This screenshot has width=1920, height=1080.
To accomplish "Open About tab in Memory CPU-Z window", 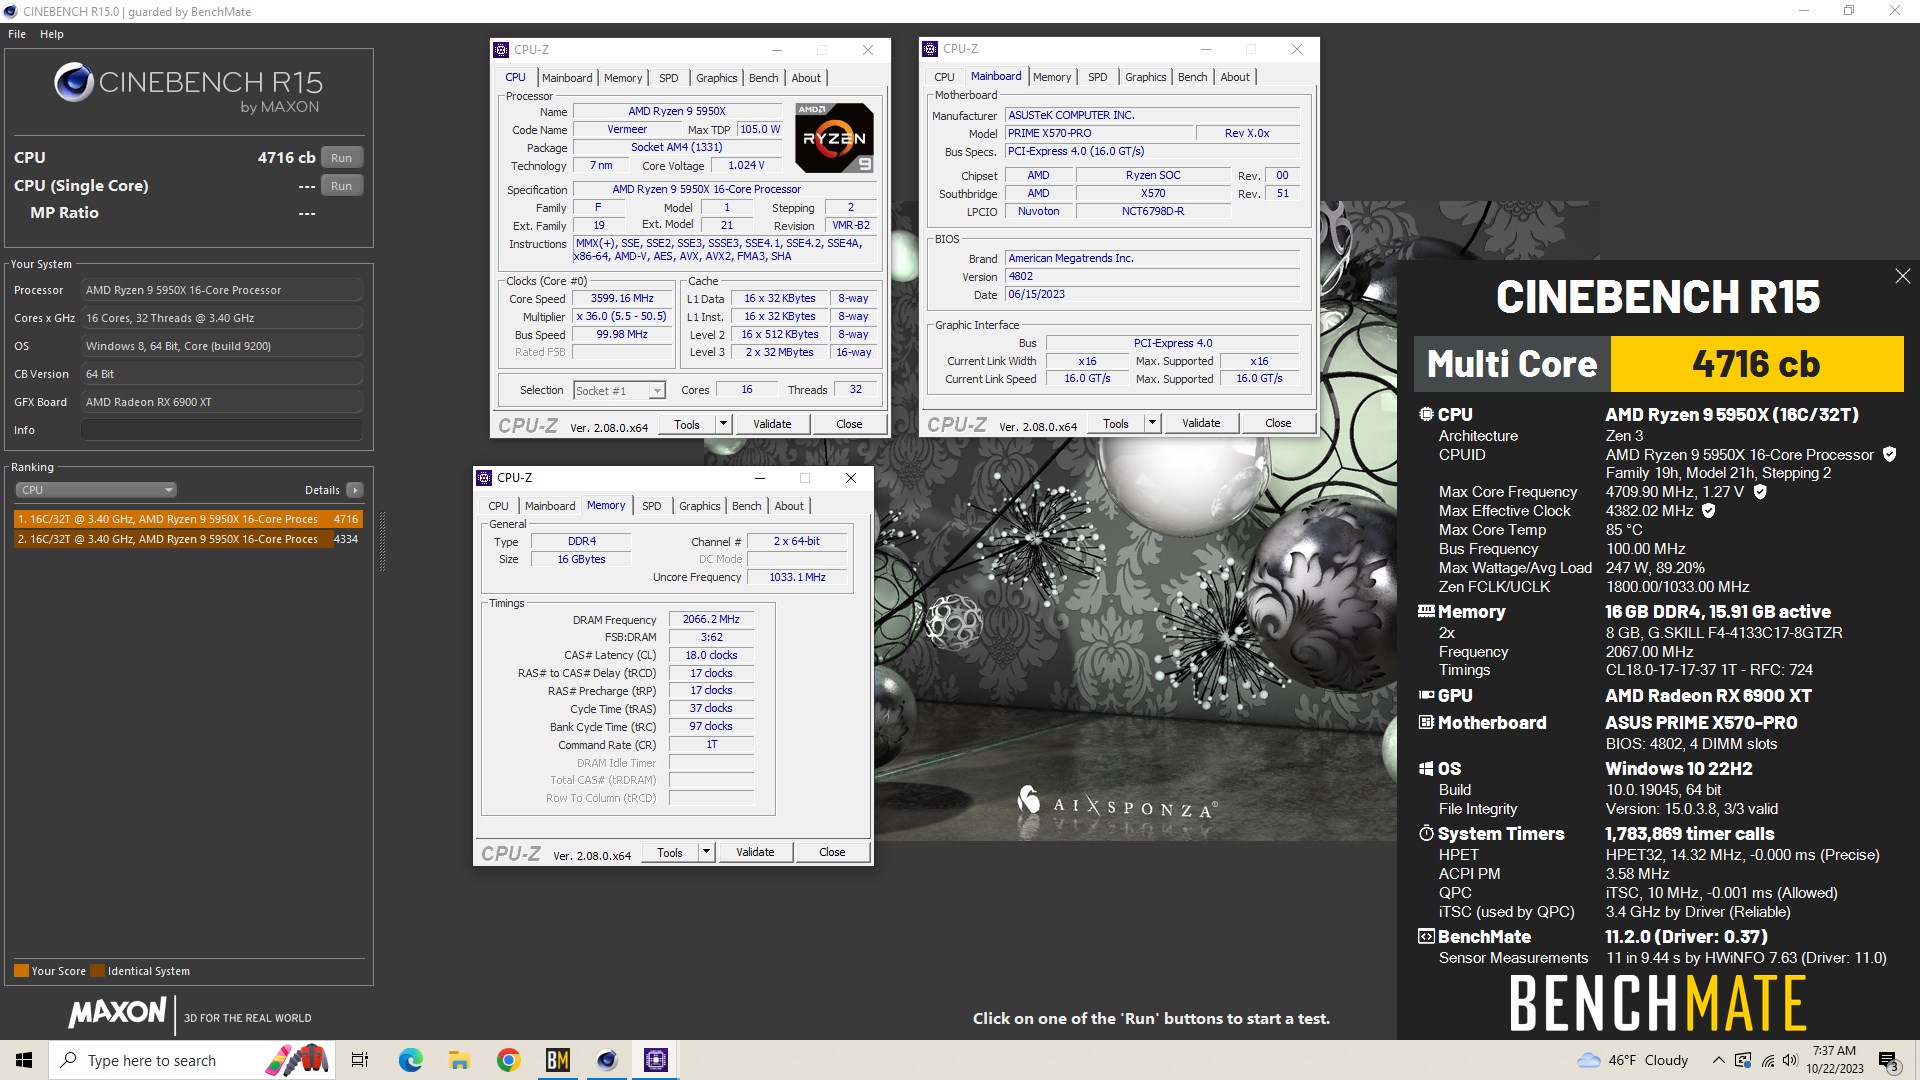I will point(789,506).
